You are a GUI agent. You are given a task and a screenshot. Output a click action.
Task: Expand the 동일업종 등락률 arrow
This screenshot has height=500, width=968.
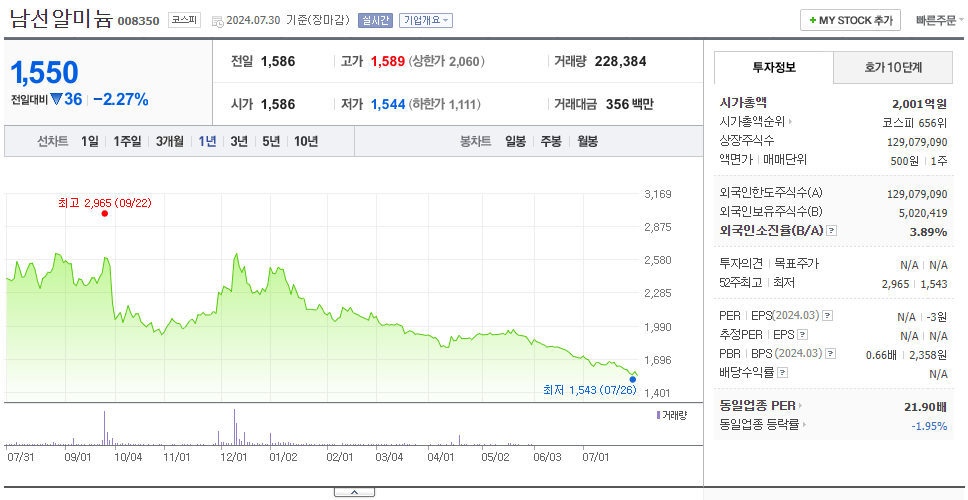tap(804, 425)
